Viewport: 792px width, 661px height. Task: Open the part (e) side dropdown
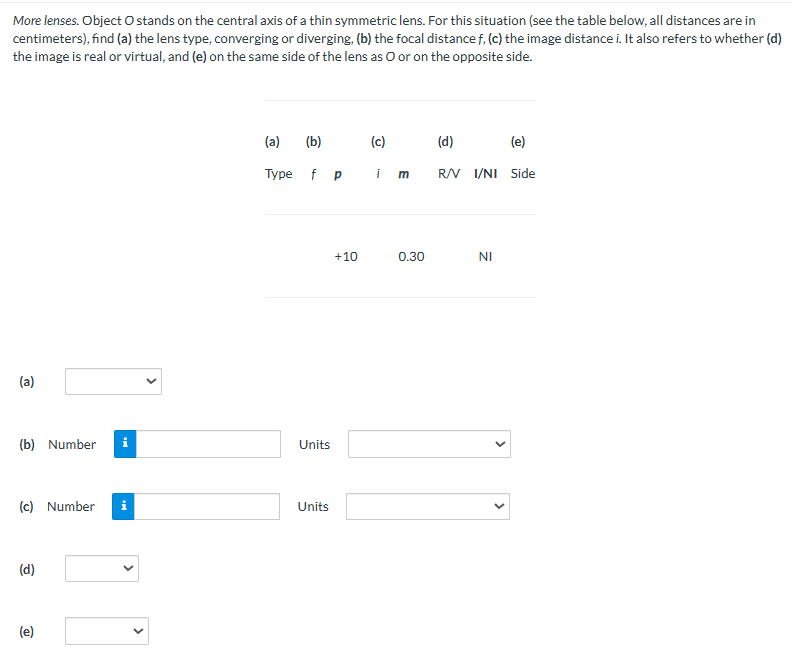(107, 631)
